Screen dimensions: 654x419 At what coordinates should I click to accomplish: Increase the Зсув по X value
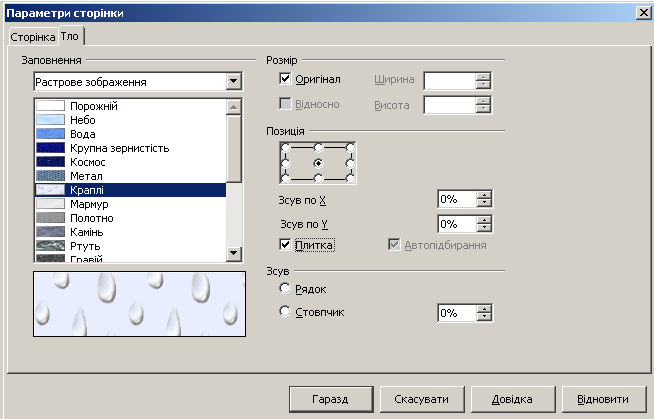[x=484, y=195]
